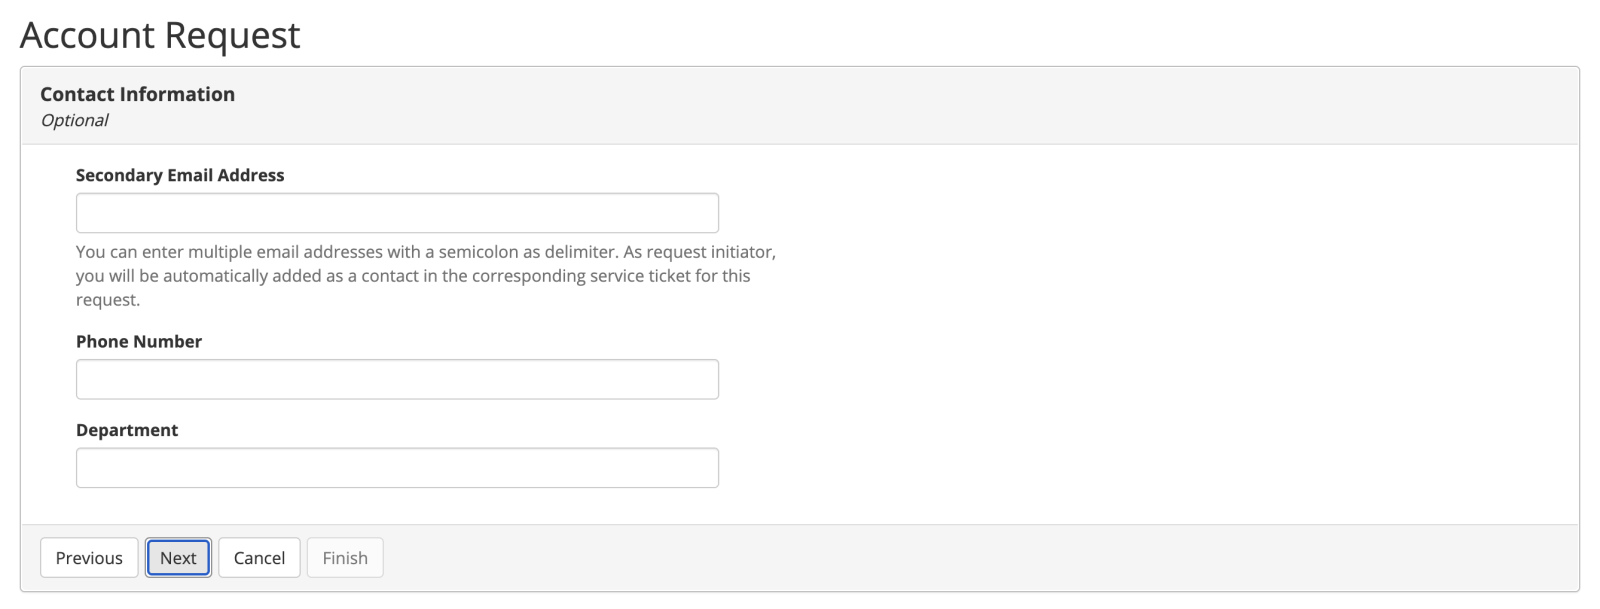Viewport: 1600px width, 609px height.
Task: Click the Department field label
Action: pos(127,430)
